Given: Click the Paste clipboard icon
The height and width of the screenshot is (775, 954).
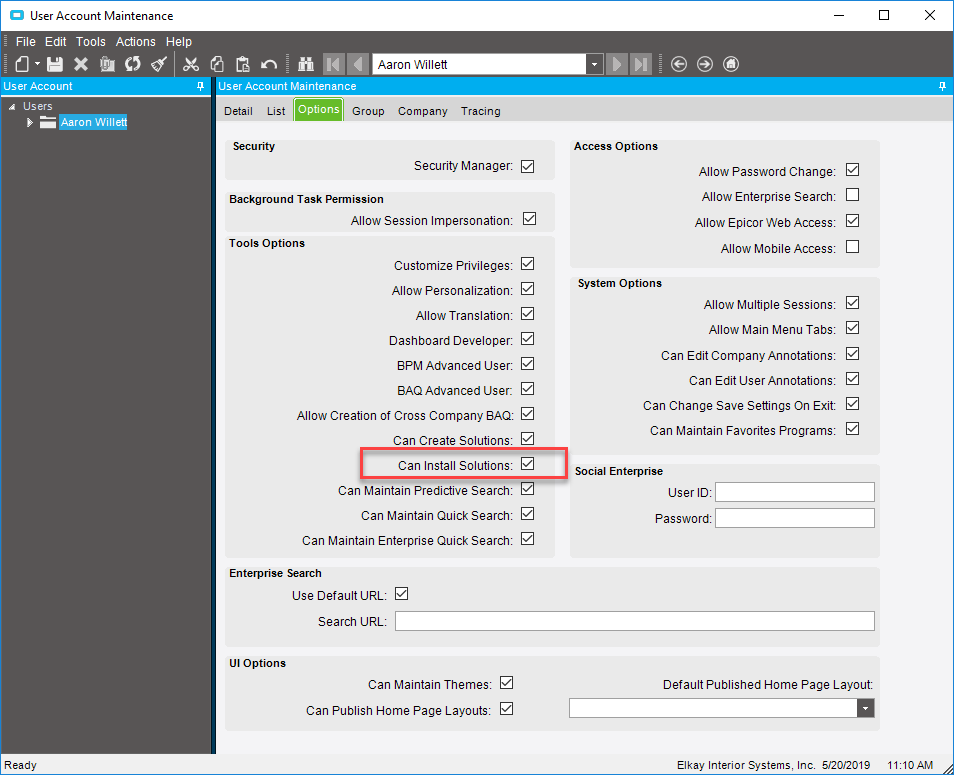Looking at the screenshot, I should click(x=243, y=64).
